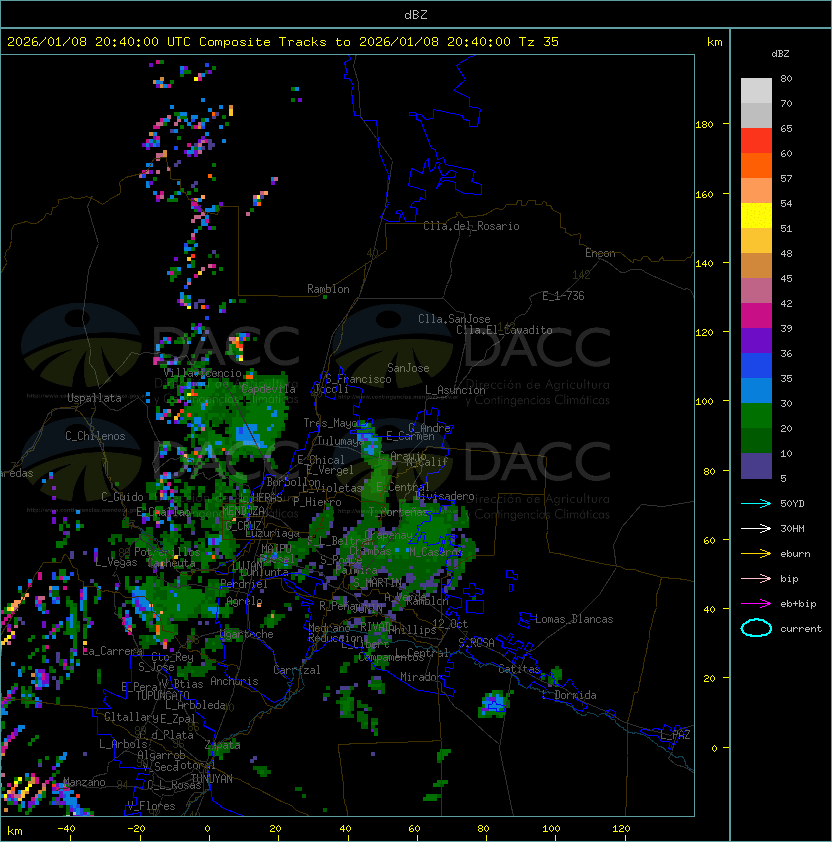Click the L_Asuncion place label

tap(455, 390)
